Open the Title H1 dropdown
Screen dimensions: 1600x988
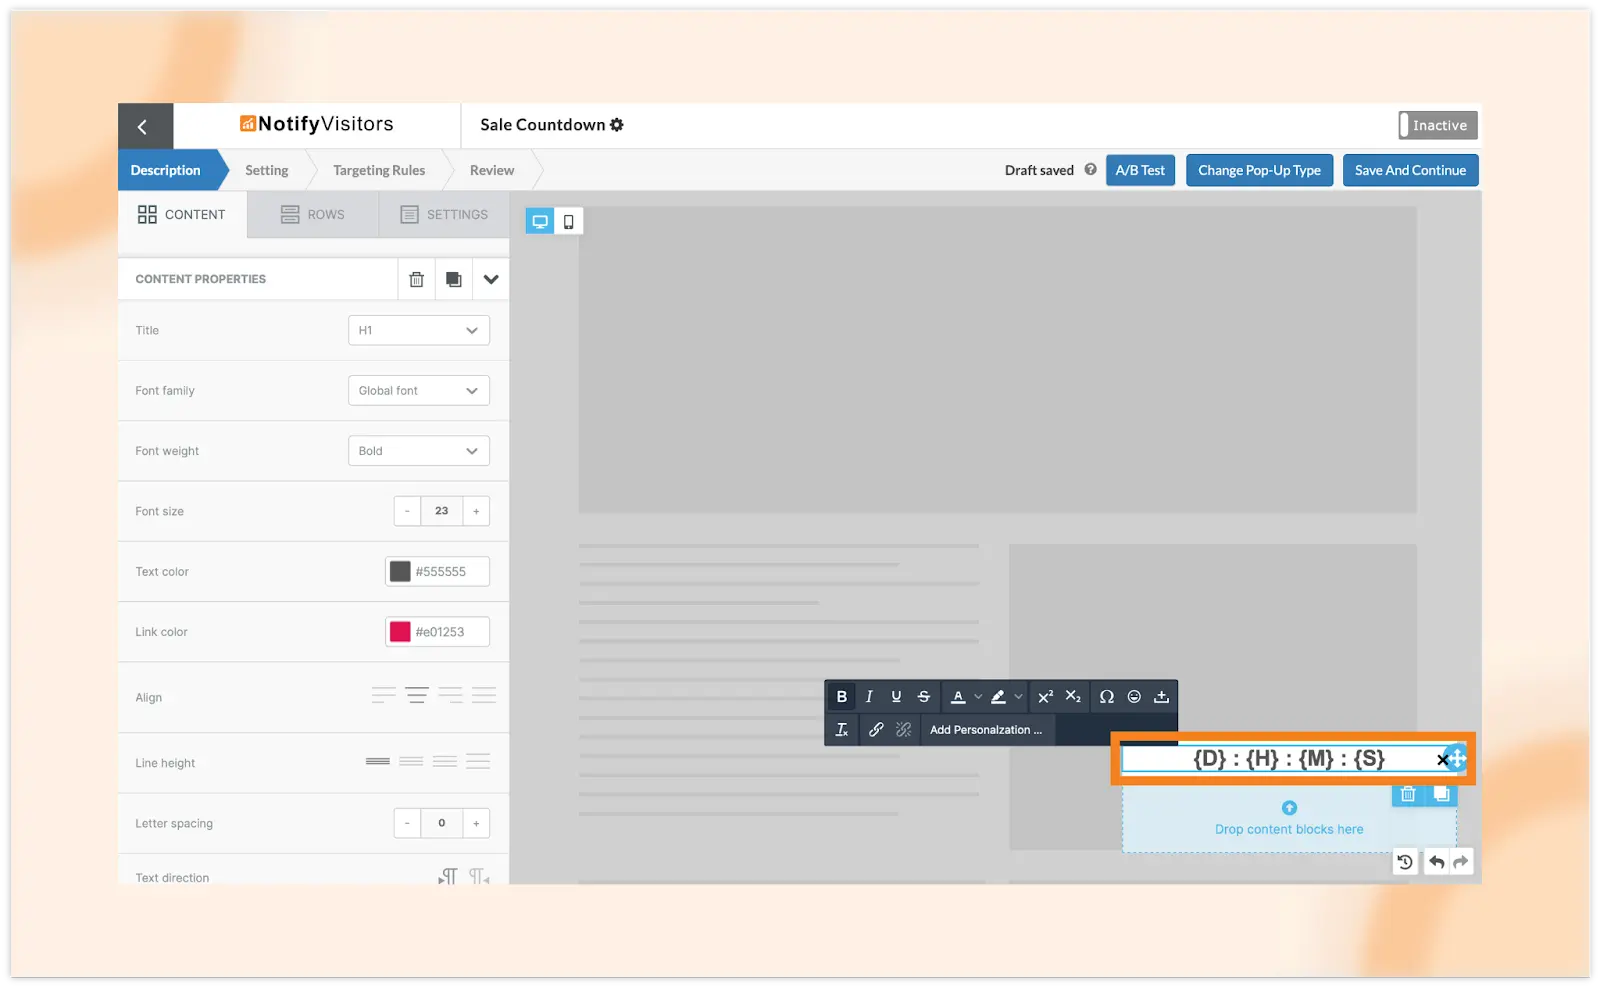coord(418,330)
